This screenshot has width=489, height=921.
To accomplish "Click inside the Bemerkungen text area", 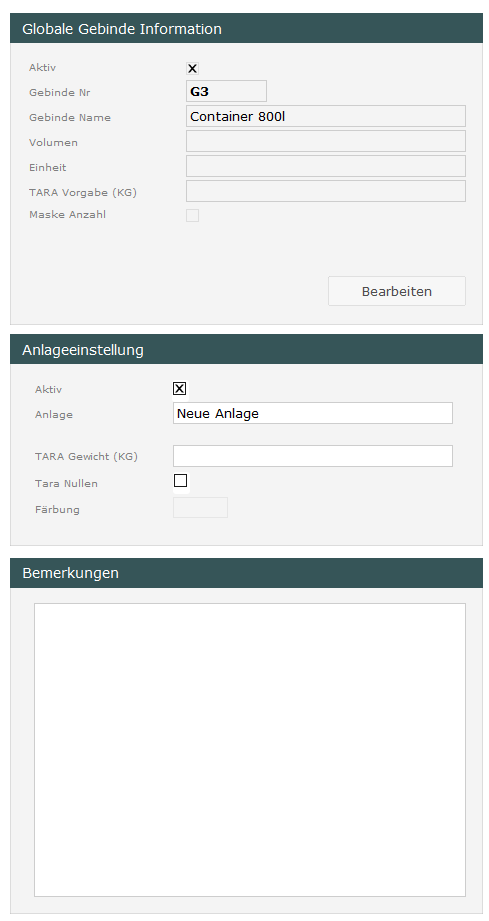I will coord(250,749).
